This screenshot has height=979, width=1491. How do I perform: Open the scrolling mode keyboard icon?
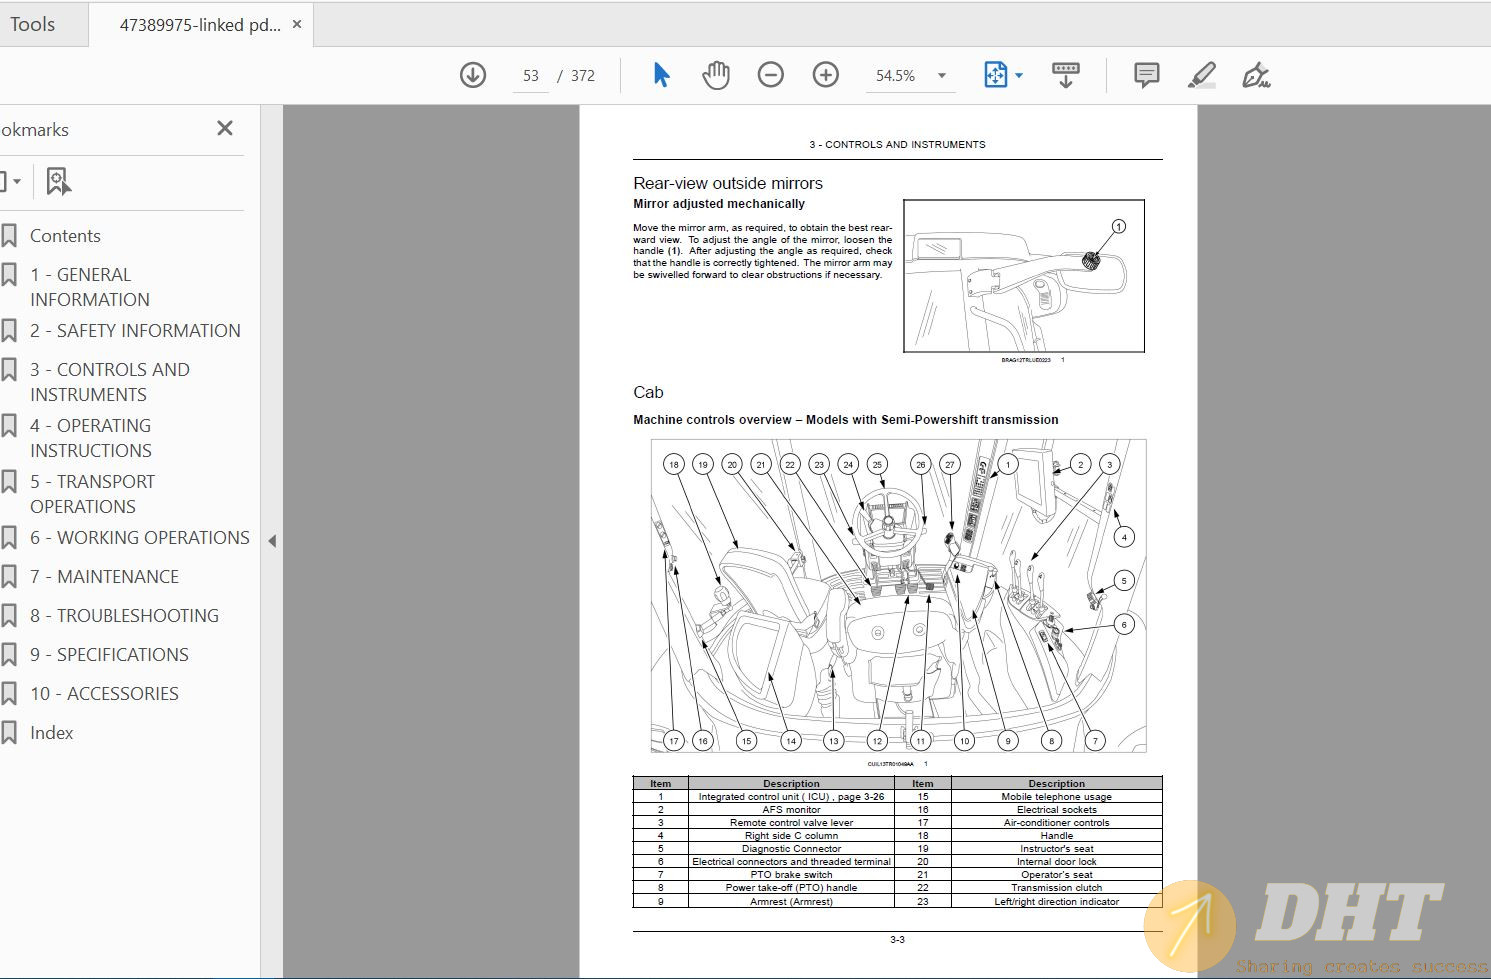1066,75
